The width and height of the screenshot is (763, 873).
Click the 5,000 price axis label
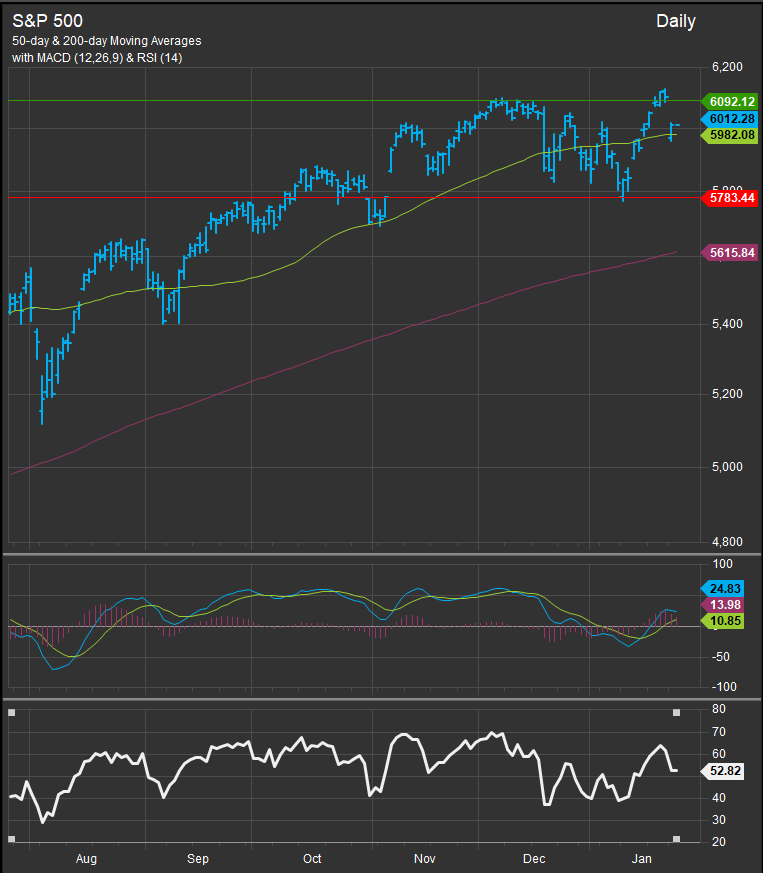coord(727,467)
